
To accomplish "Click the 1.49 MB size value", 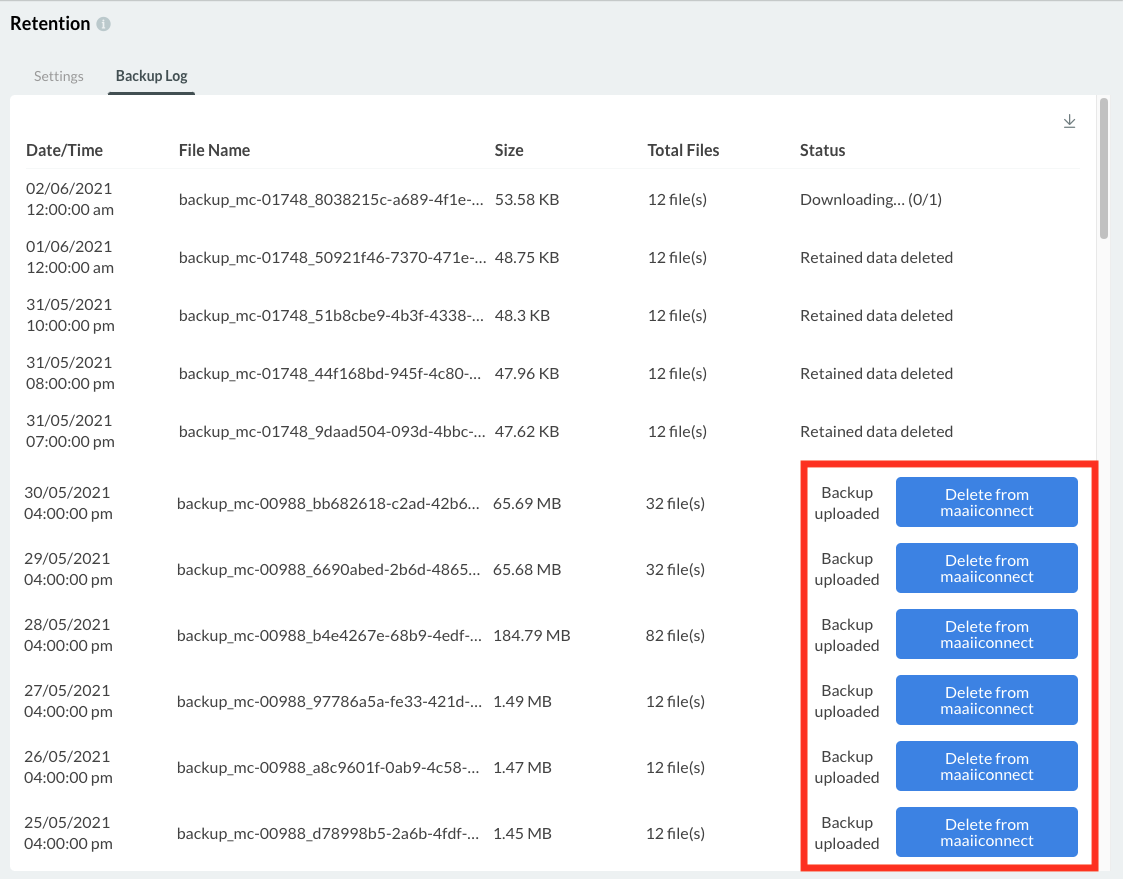I will [x=522, y=701].
